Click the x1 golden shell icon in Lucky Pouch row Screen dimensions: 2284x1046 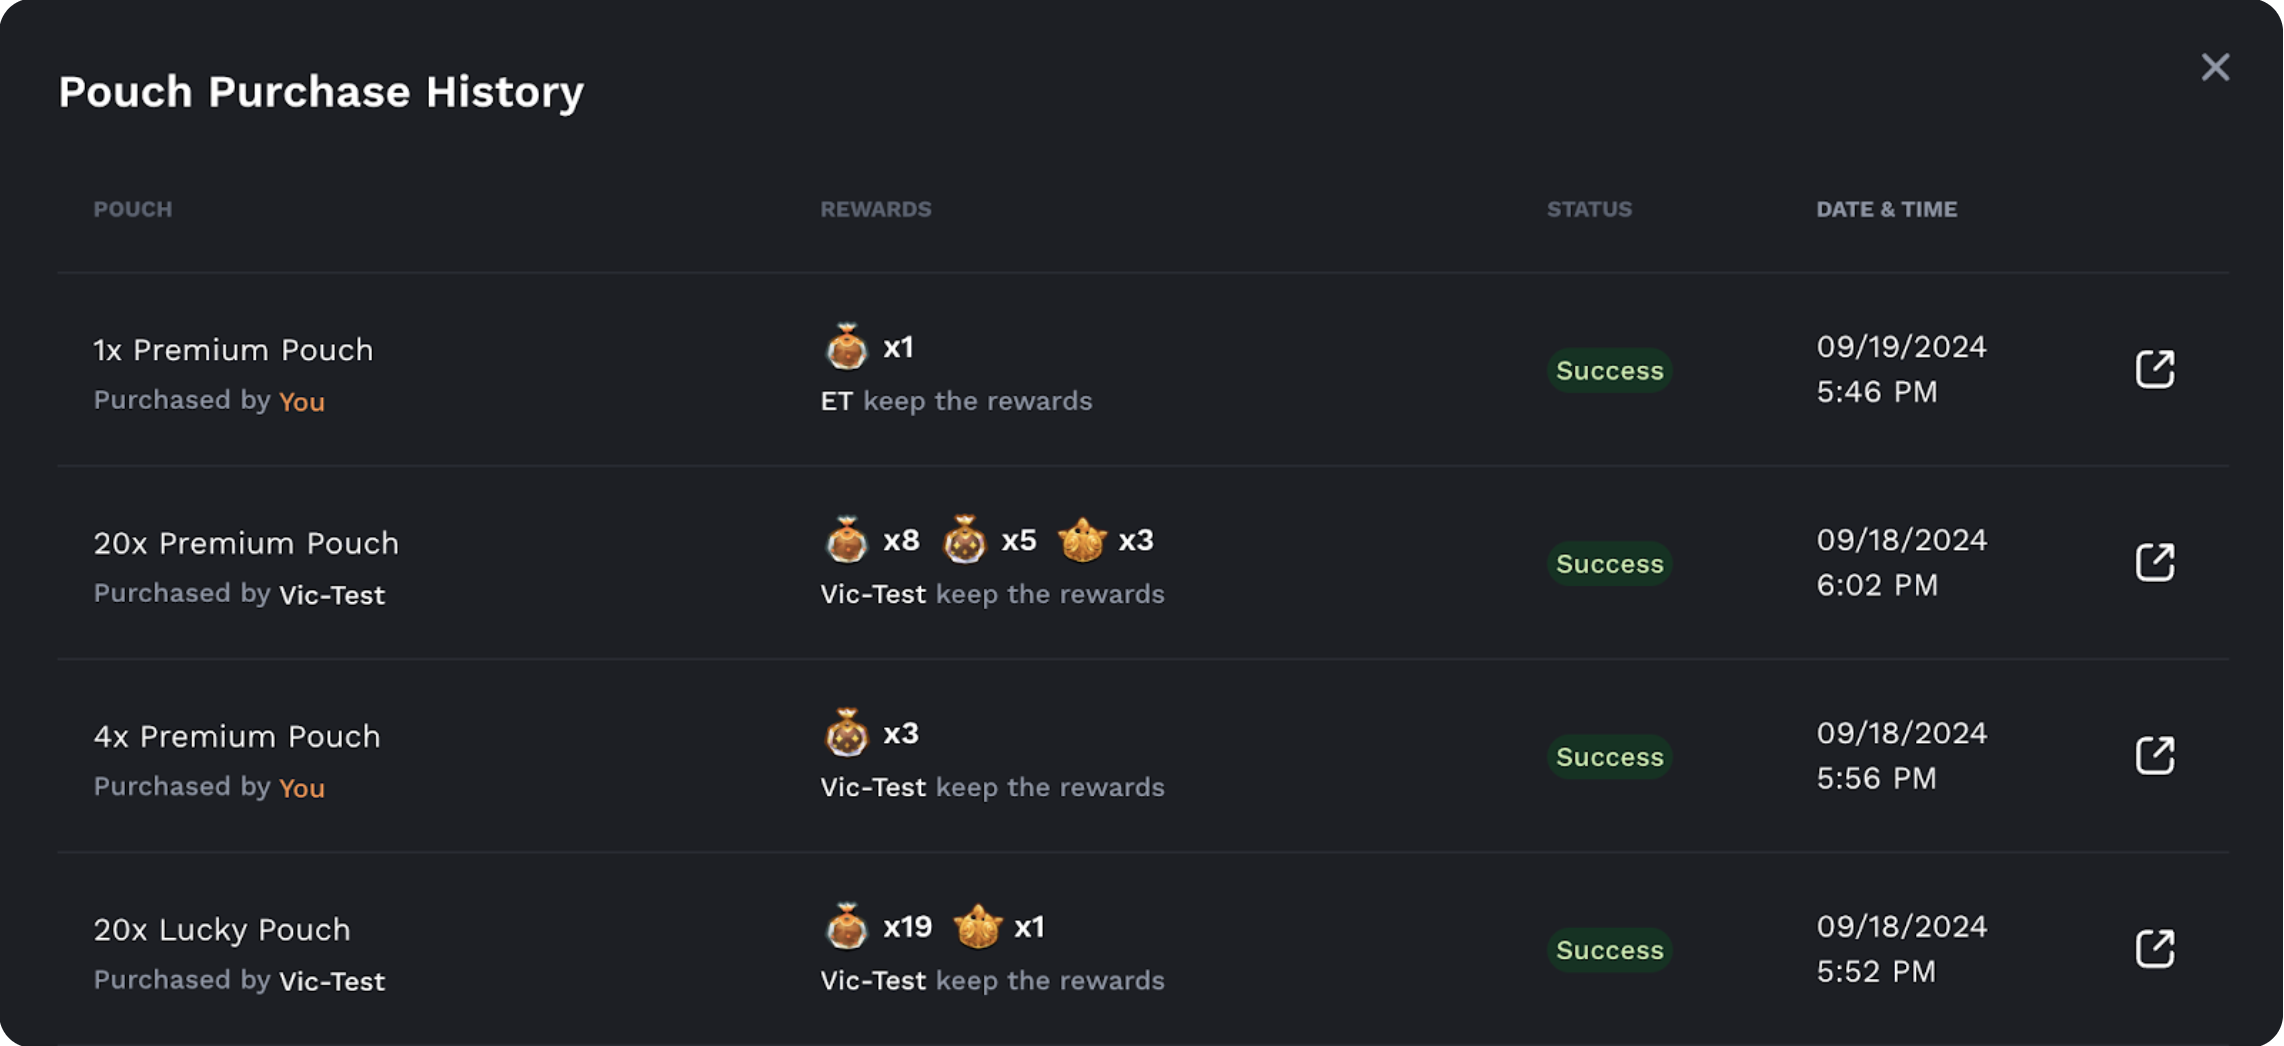977,926
